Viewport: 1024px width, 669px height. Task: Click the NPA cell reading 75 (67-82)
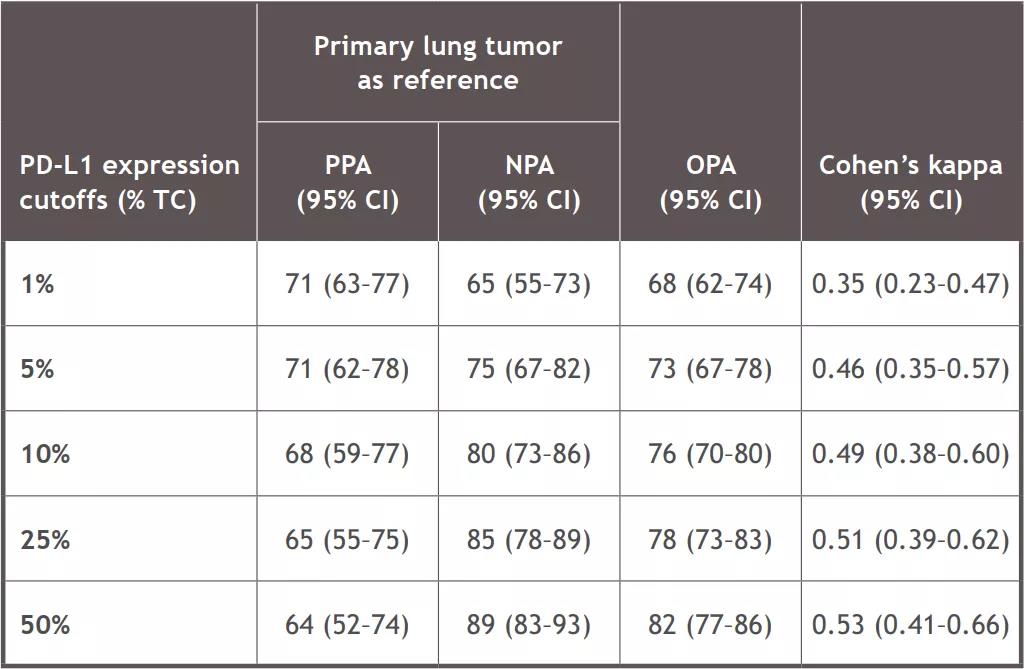click(x=529, y=369)
